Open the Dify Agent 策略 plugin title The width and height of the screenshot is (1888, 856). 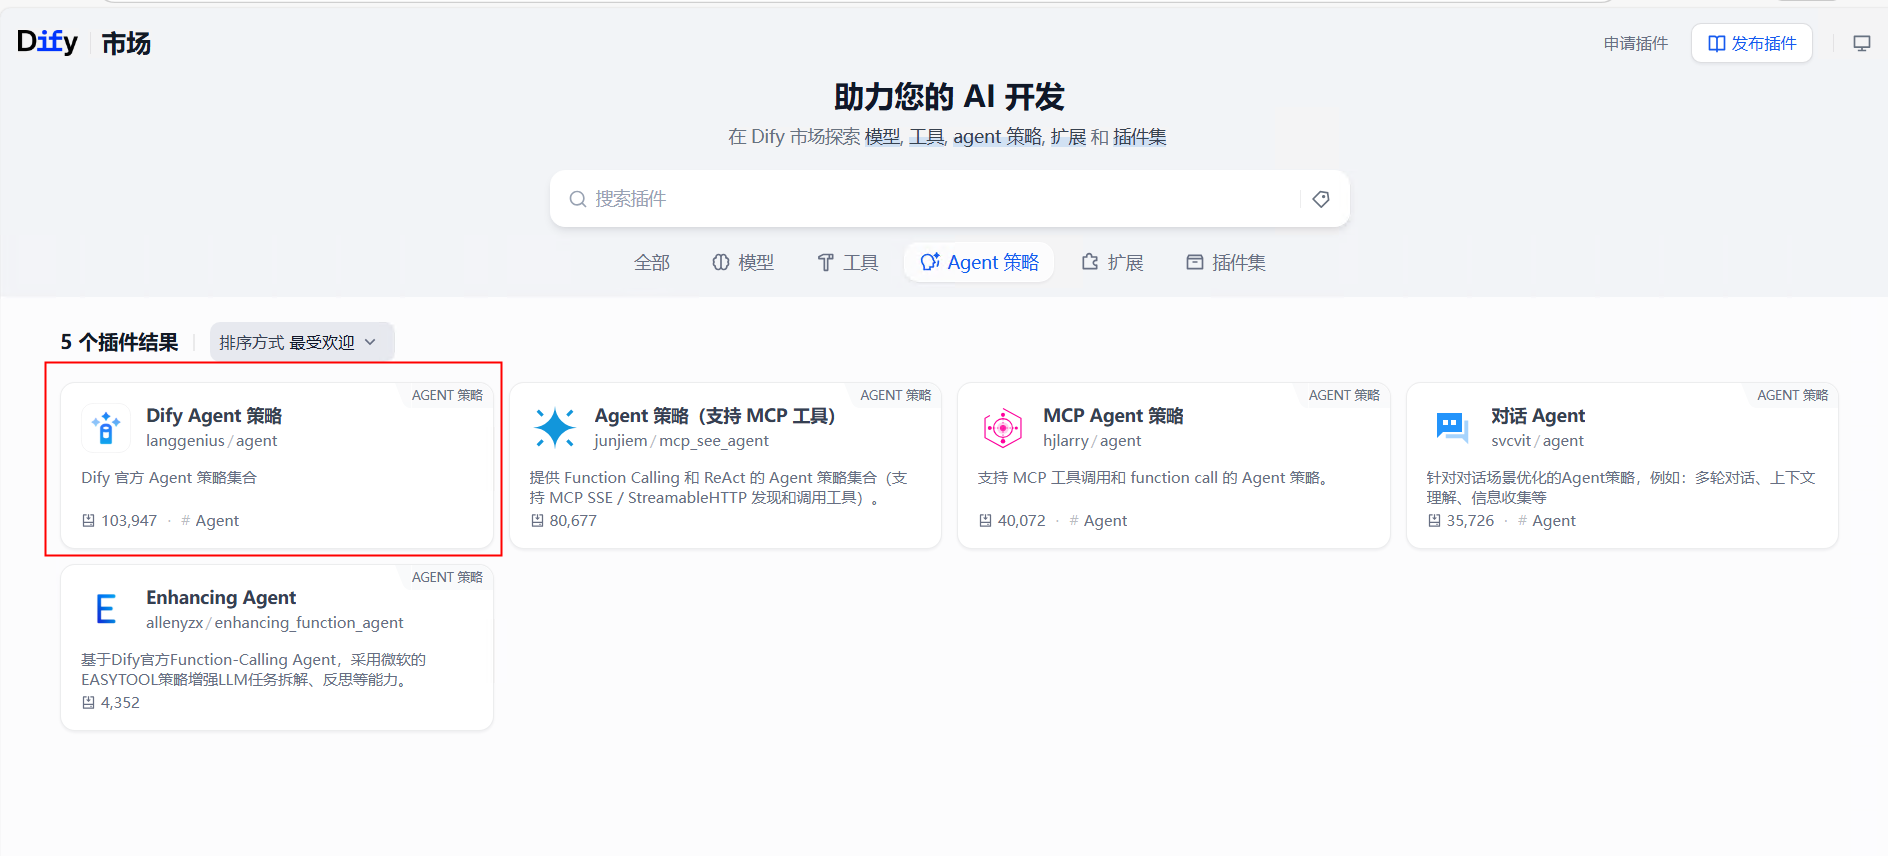214,415
